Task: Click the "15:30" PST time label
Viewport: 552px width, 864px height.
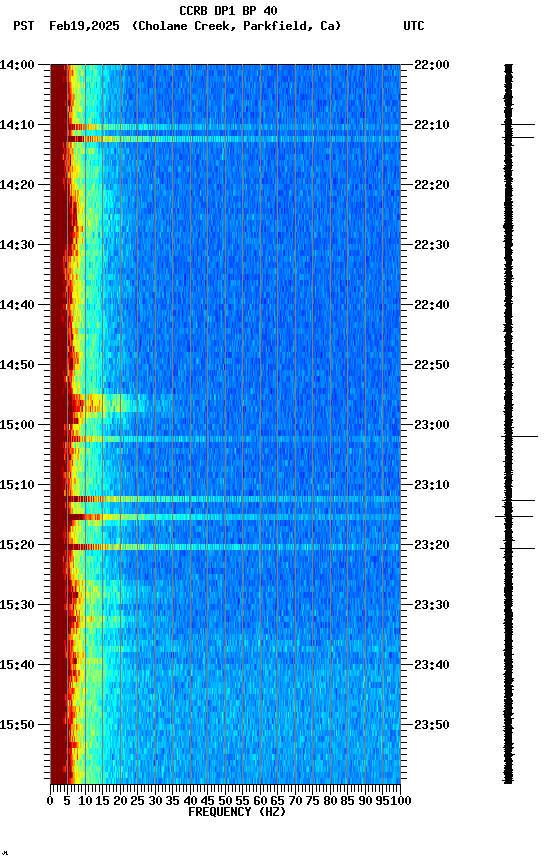Action: tap(17, 606)
